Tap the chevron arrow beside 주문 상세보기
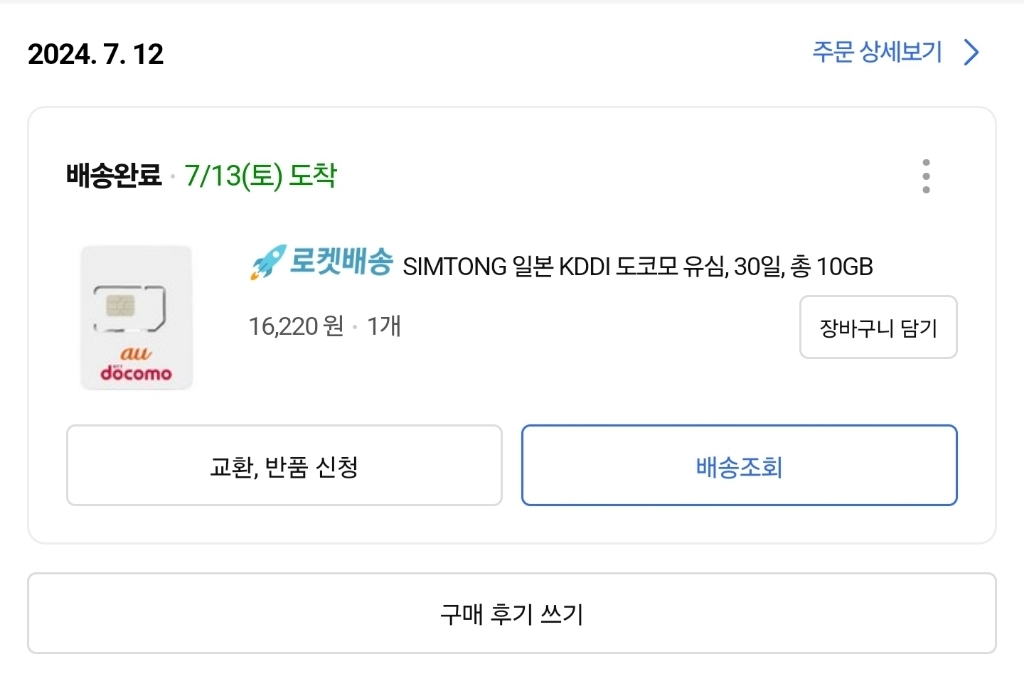The height and width of the screenshot is (676, 1024). click(x=970, y=53)
